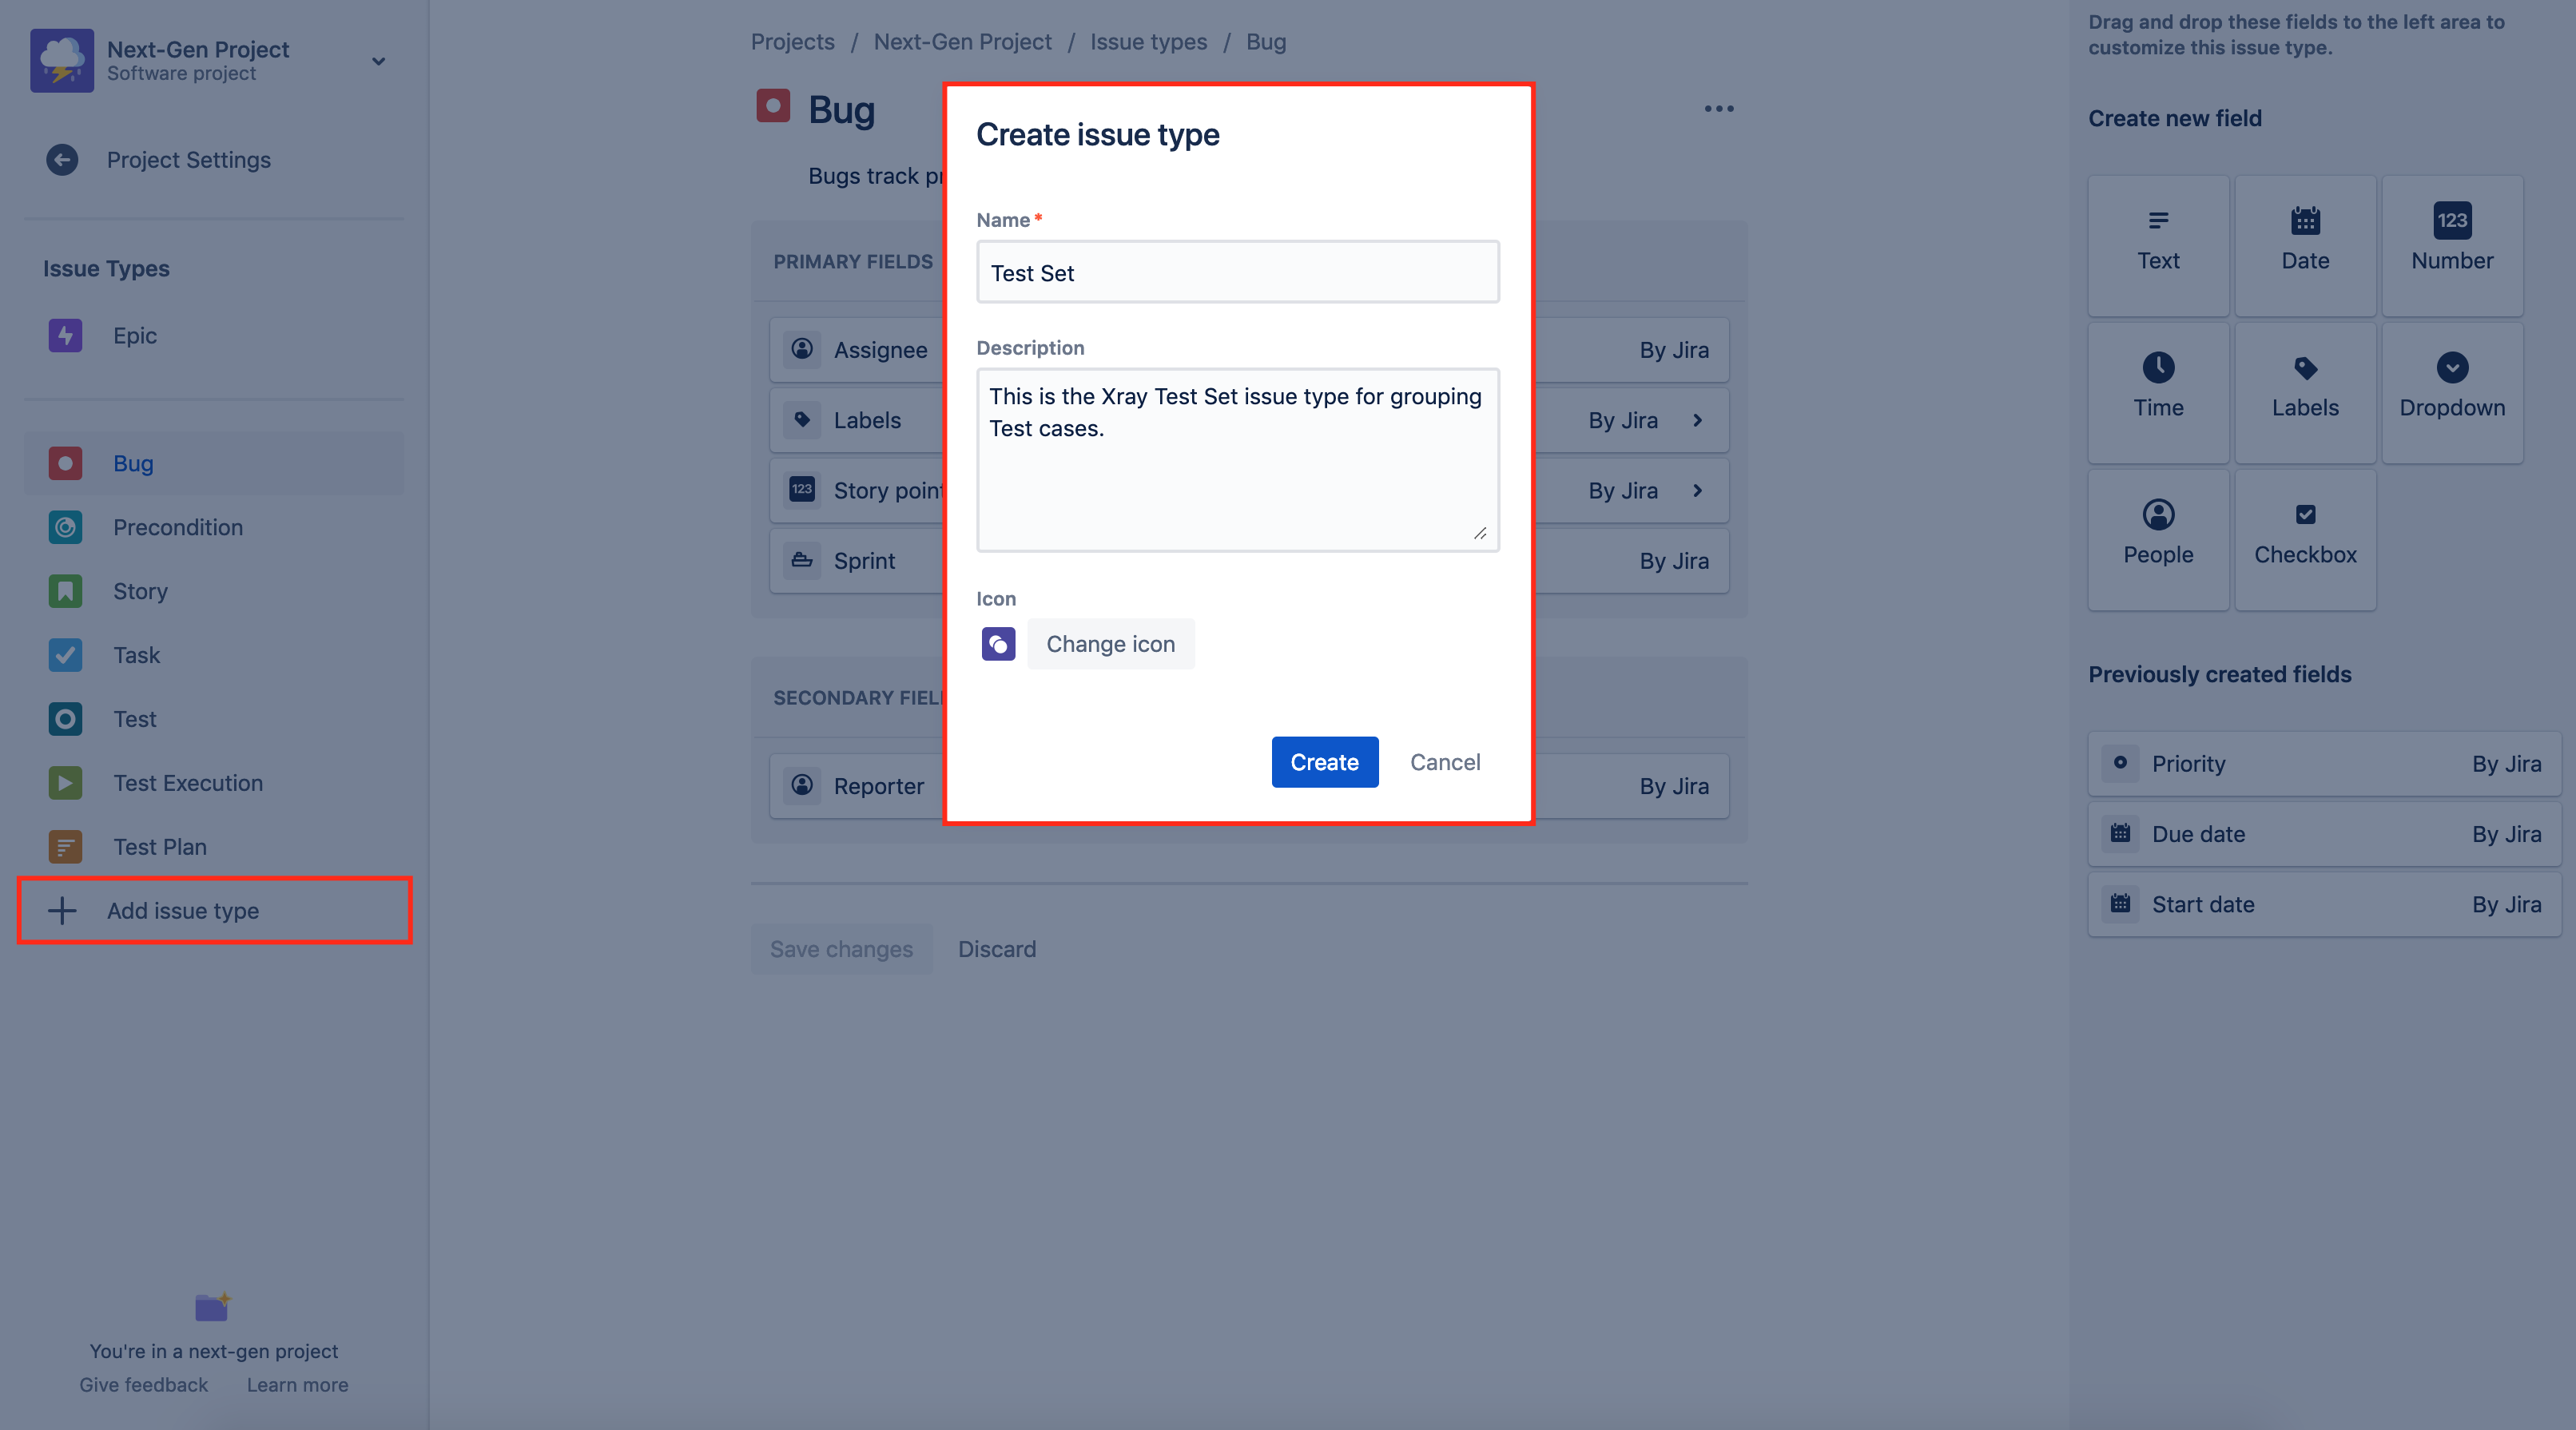Expand the Labels field row chevron
The height and width of the screenshot is (1430, 2576).
click(x=1698, y=420)
